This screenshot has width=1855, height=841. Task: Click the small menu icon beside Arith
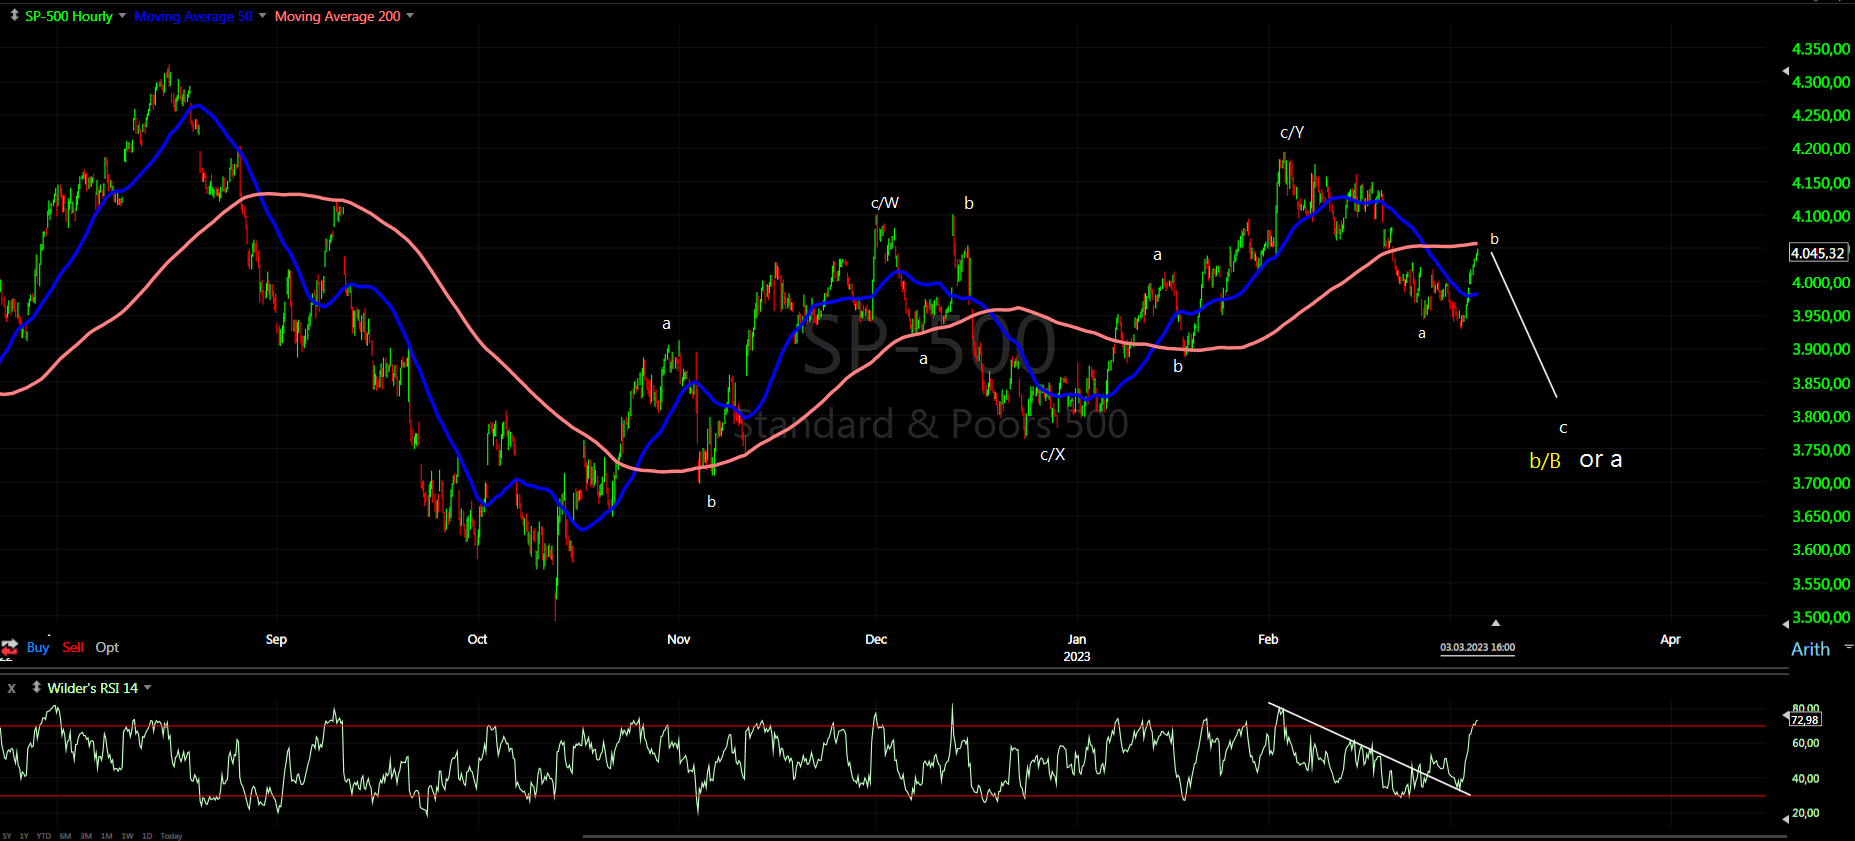[1849, 647]
